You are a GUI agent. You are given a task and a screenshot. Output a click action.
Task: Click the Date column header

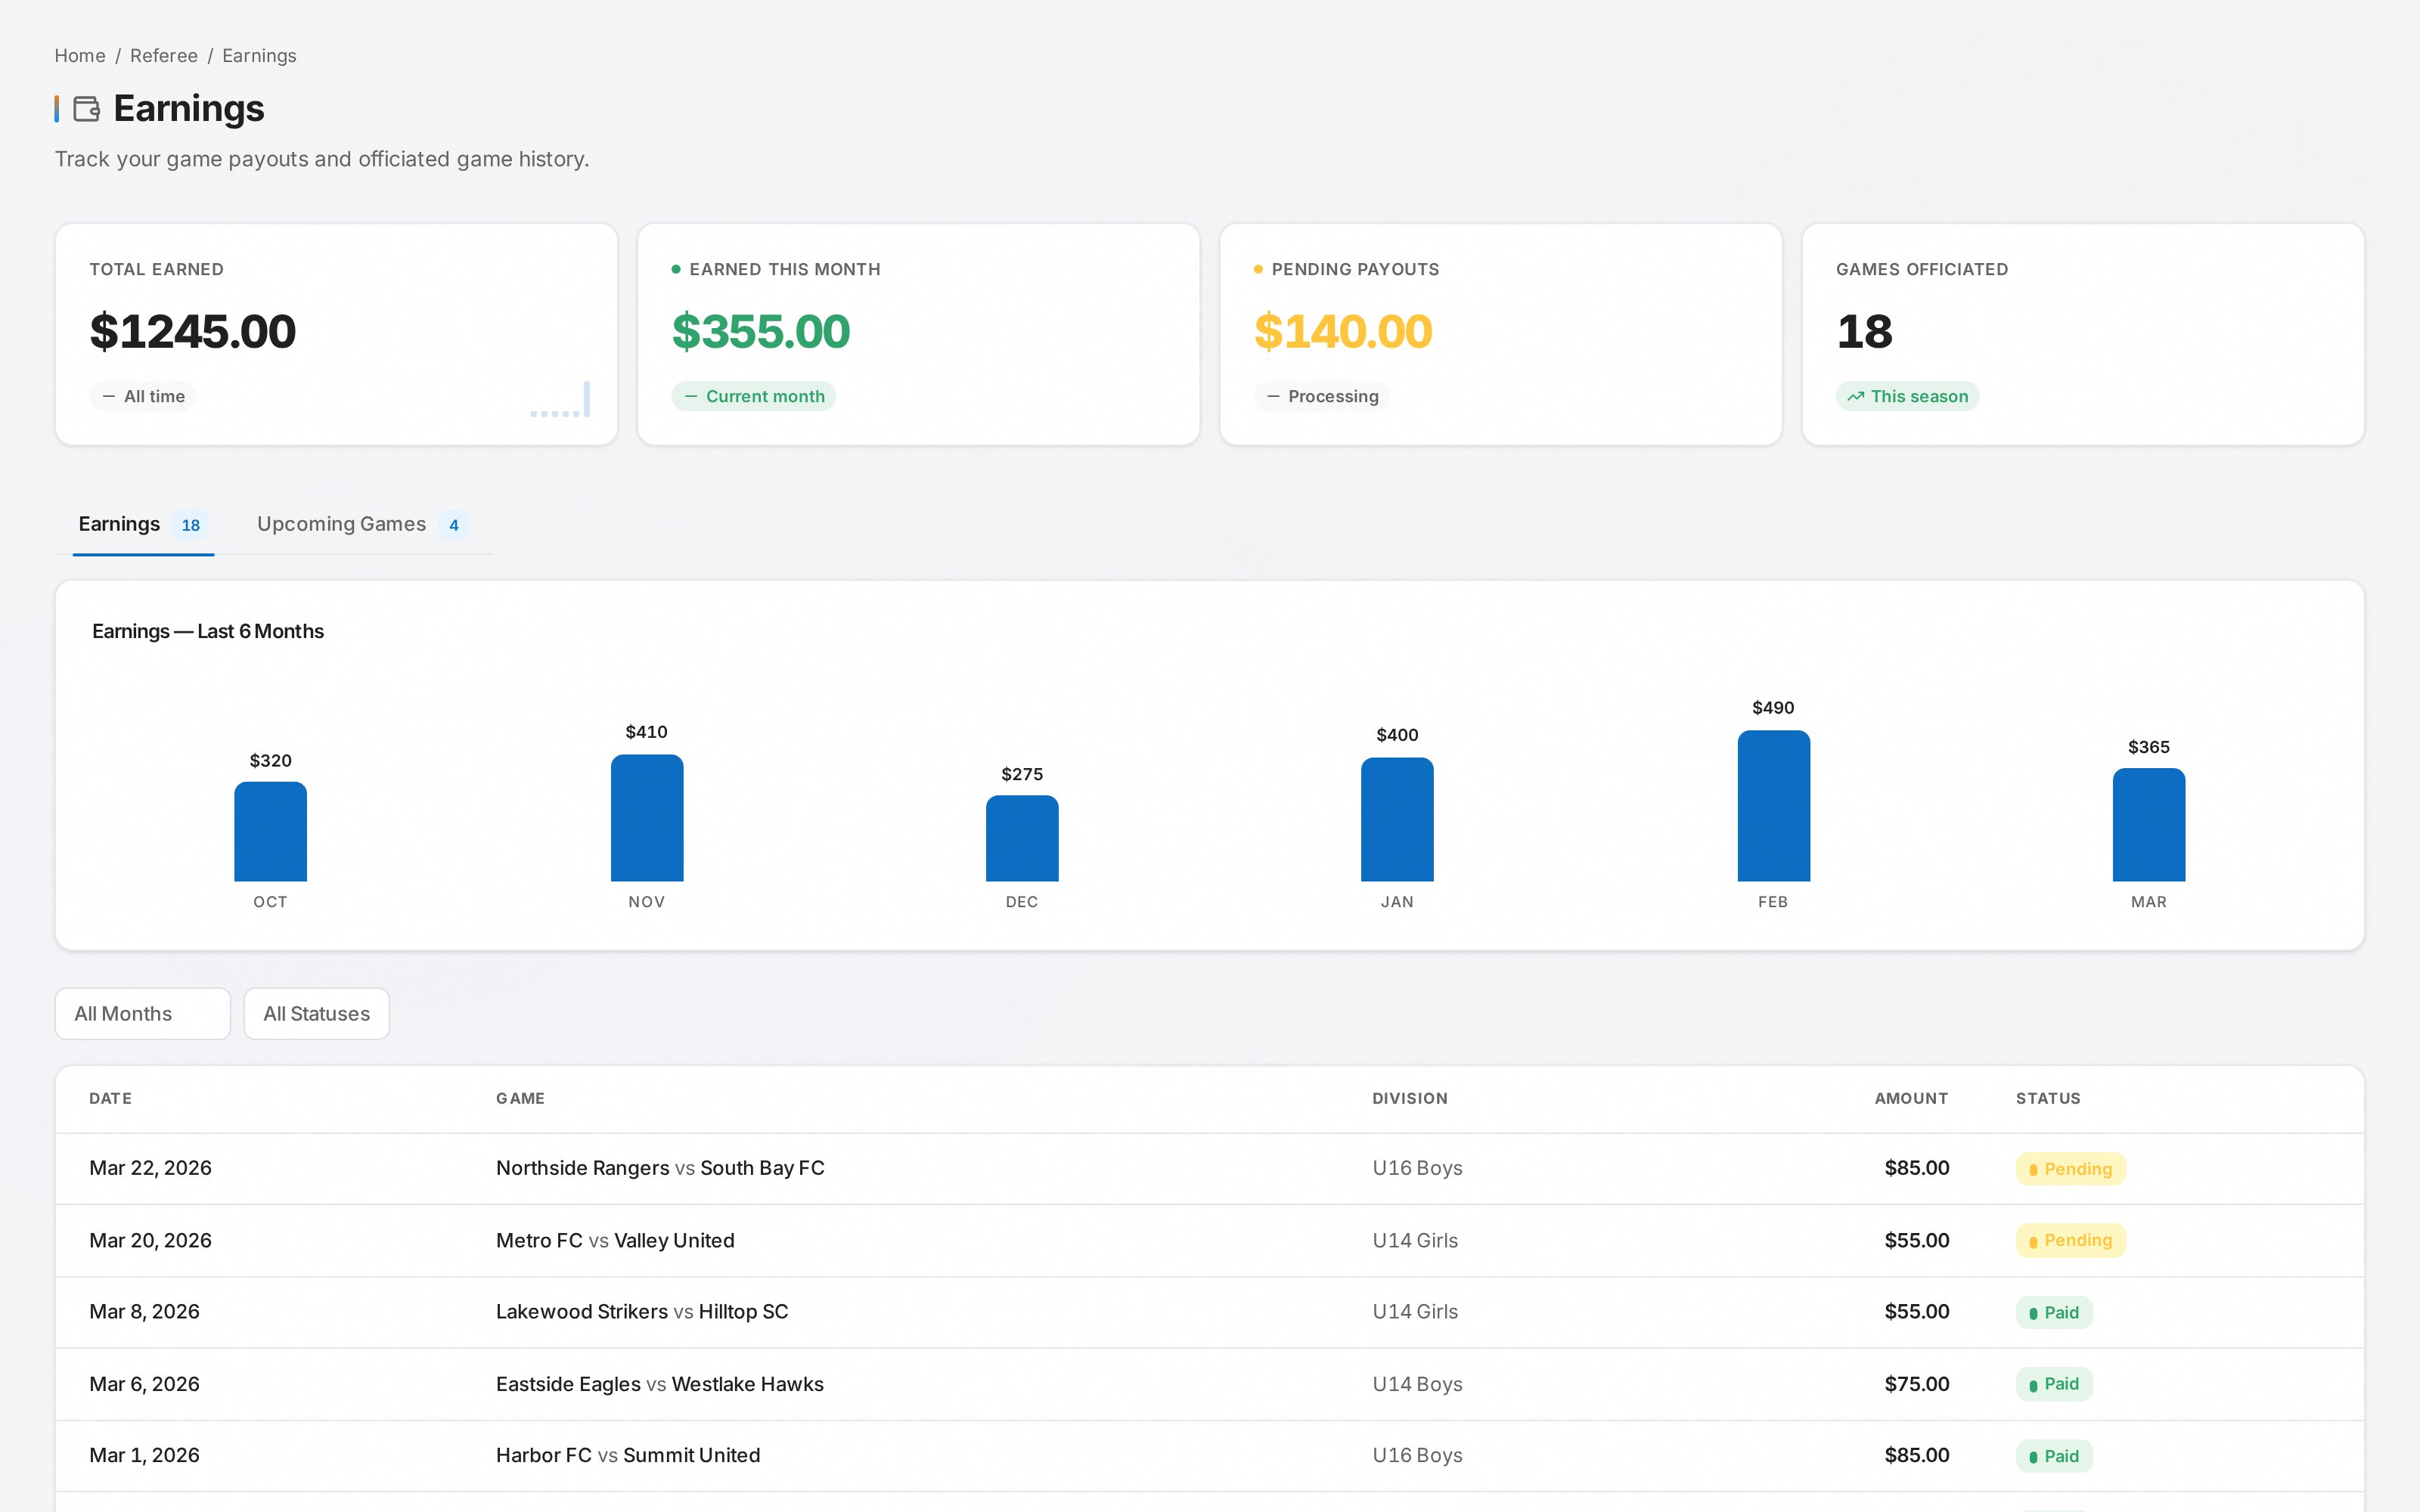(110, 1099)
